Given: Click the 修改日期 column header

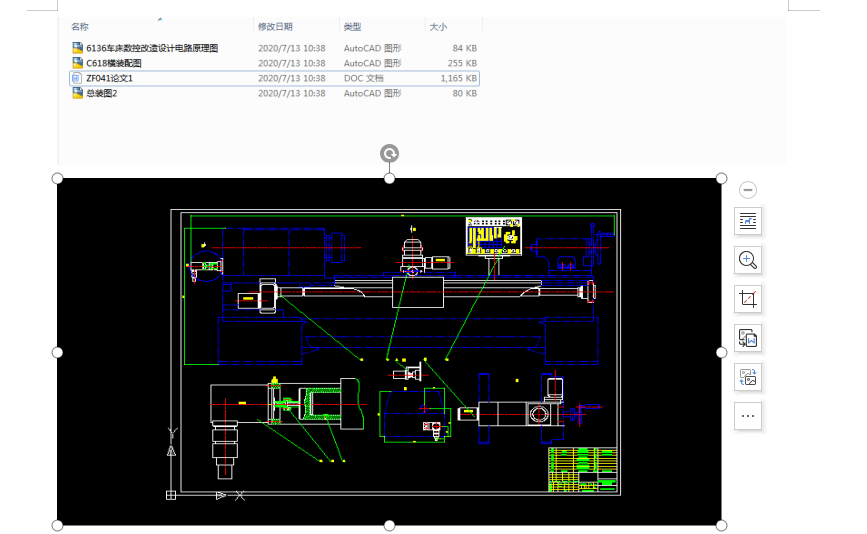Looking at the screenshot, I should click(275, 27).
